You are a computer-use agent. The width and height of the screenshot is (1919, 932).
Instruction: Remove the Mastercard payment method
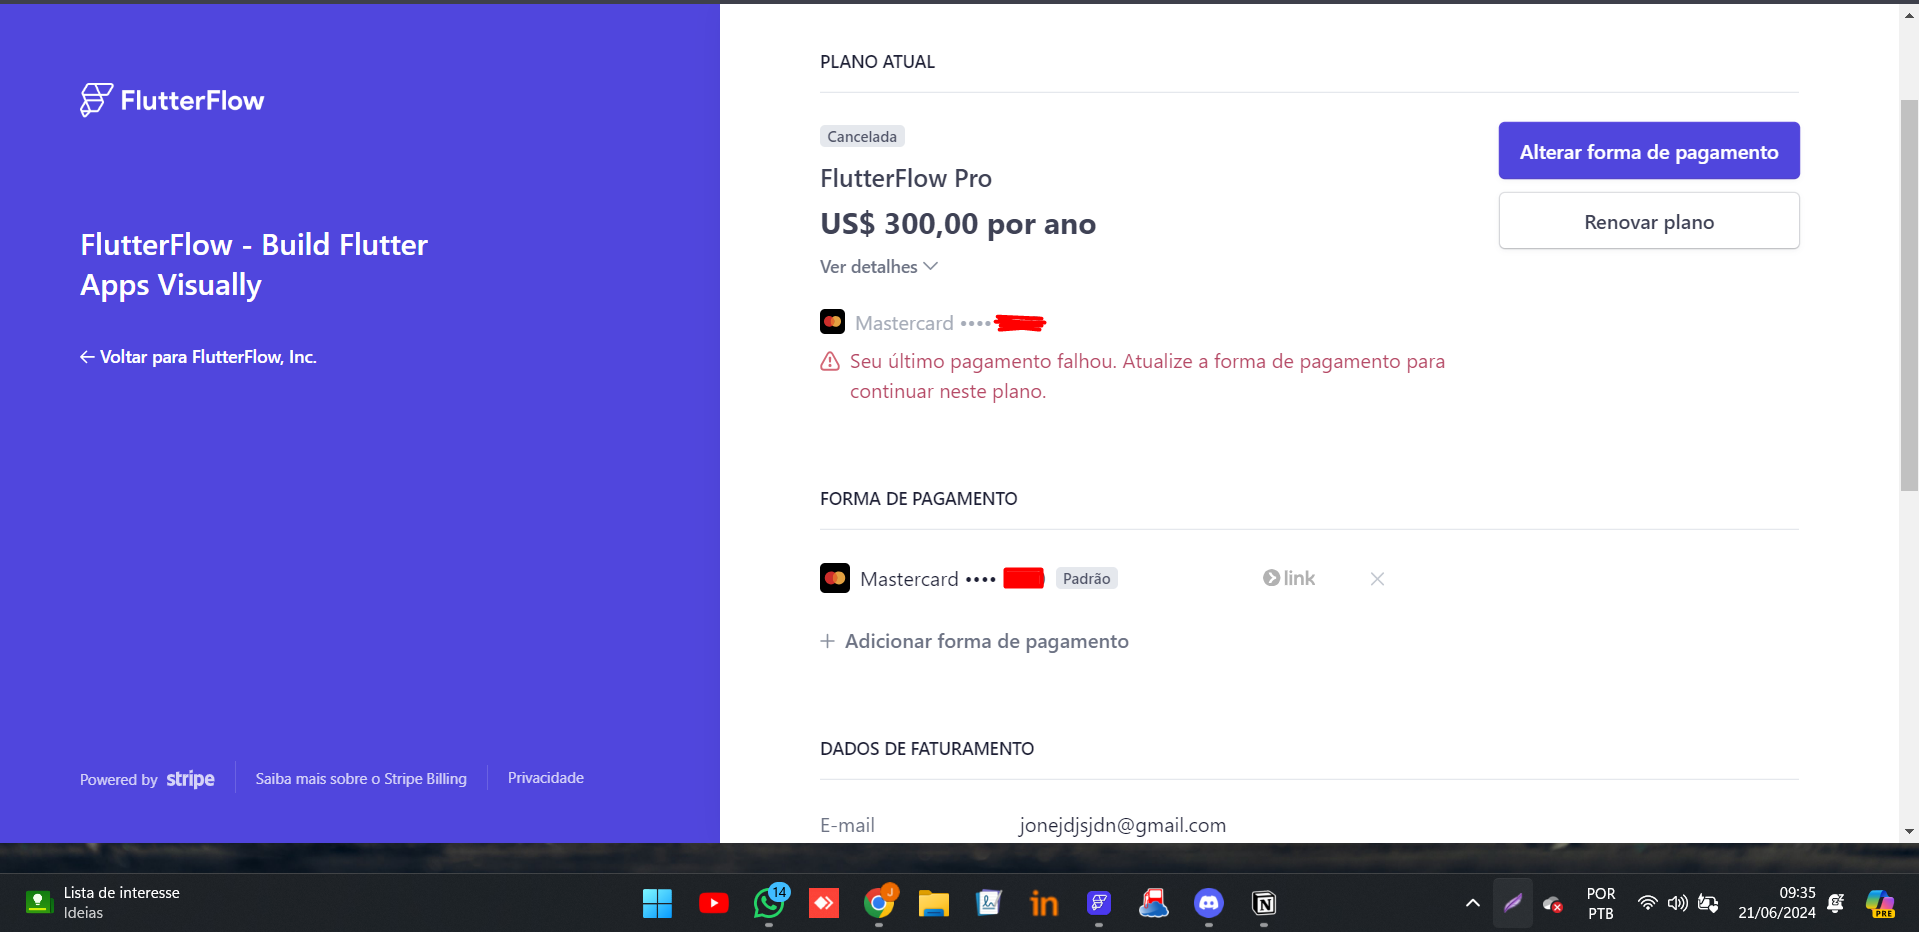(1377, 579)
